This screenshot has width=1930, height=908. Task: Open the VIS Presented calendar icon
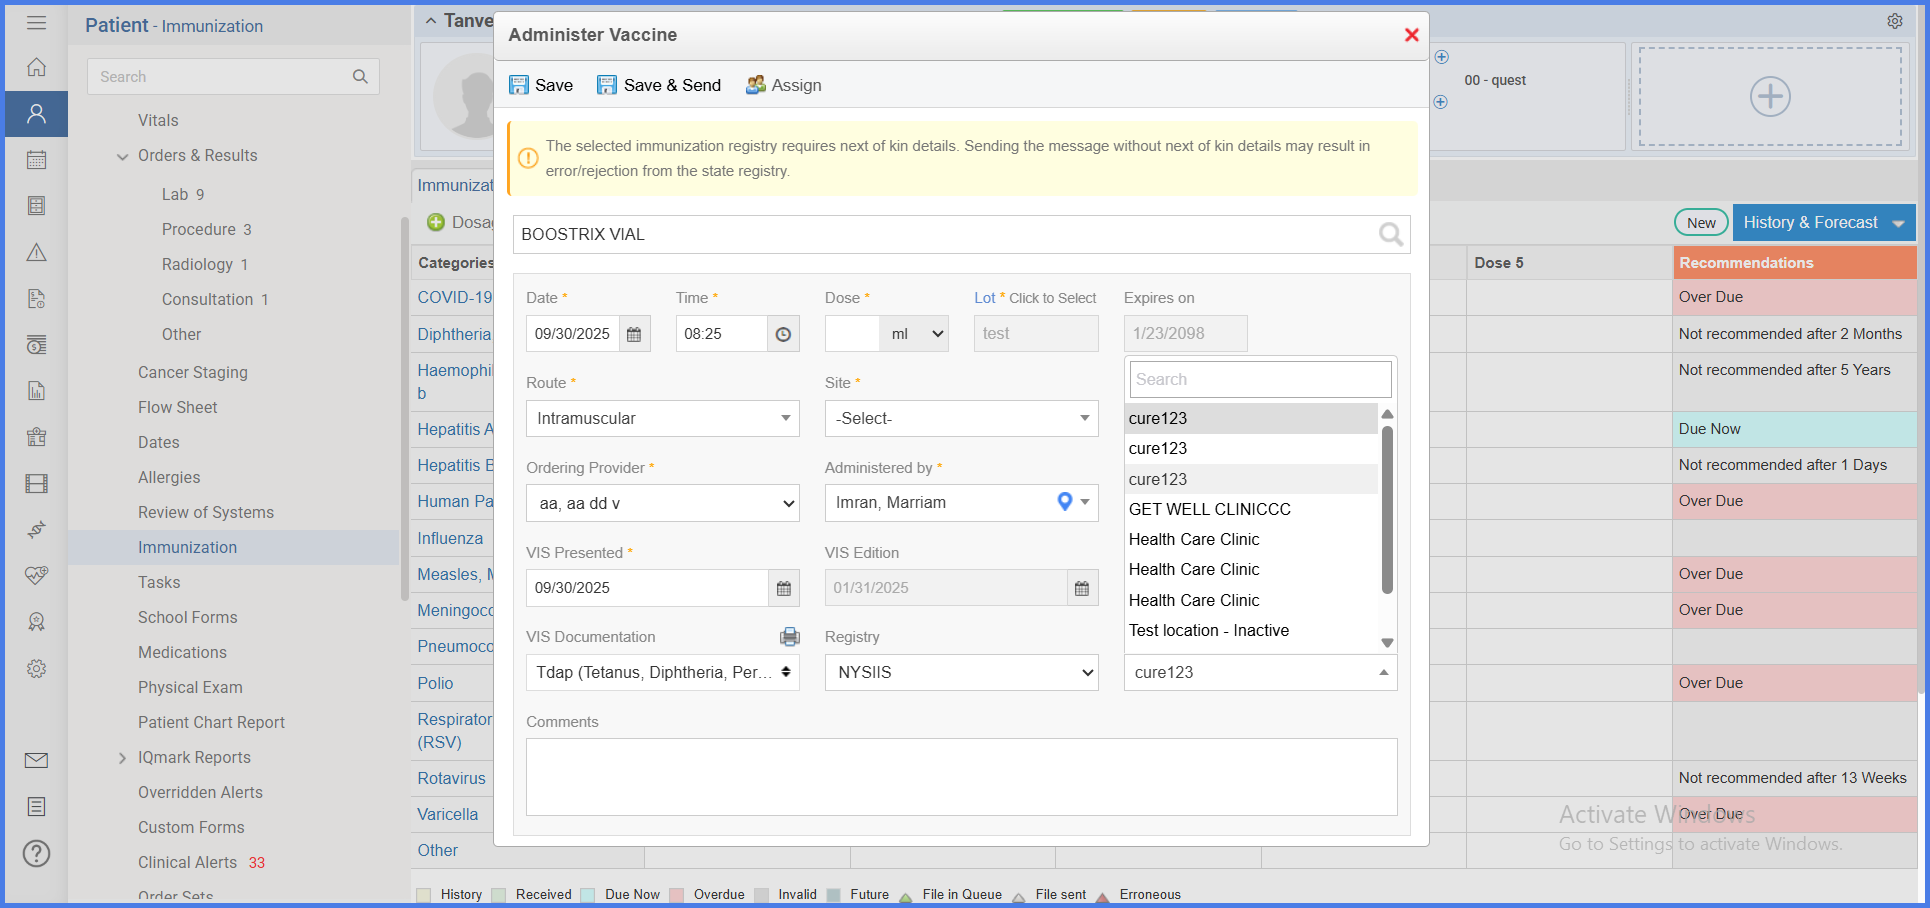coord(783,588)
